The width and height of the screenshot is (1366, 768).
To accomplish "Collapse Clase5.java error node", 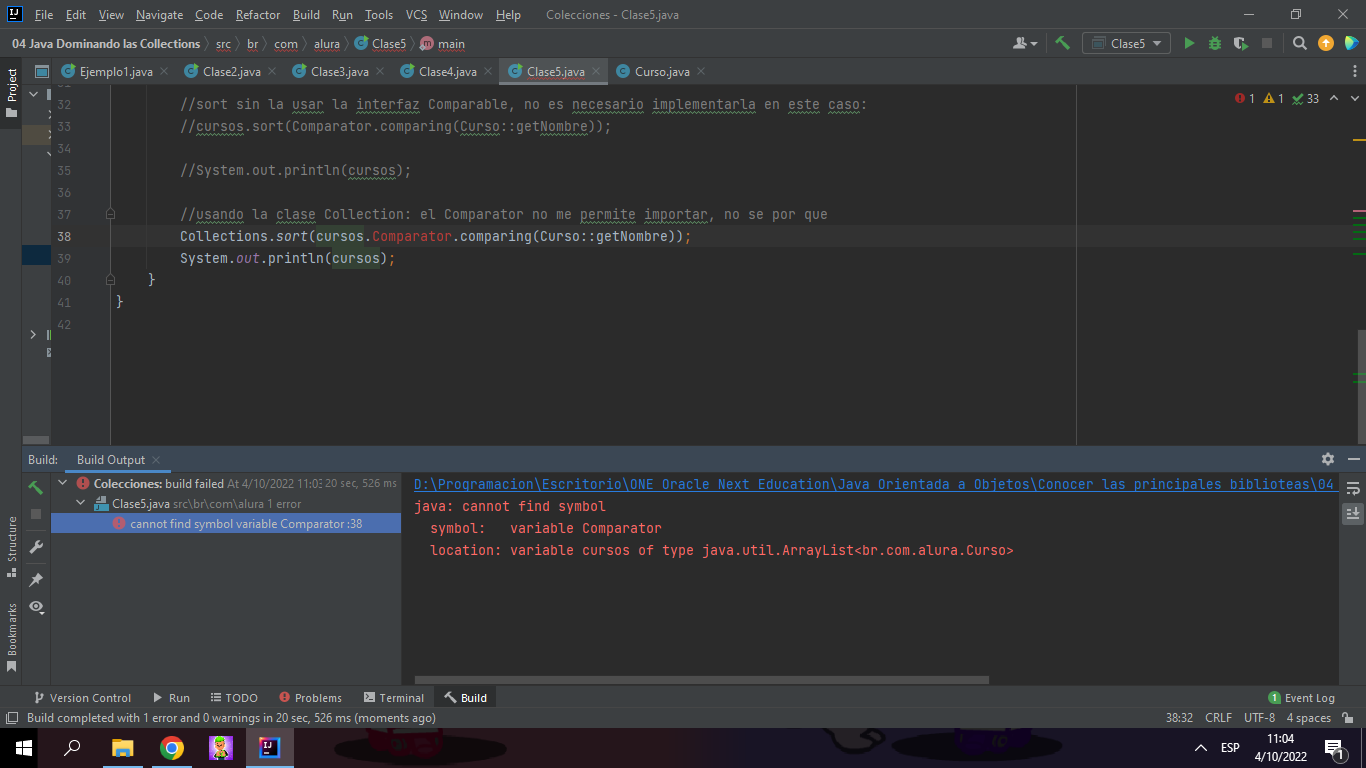I will point(81,504).
